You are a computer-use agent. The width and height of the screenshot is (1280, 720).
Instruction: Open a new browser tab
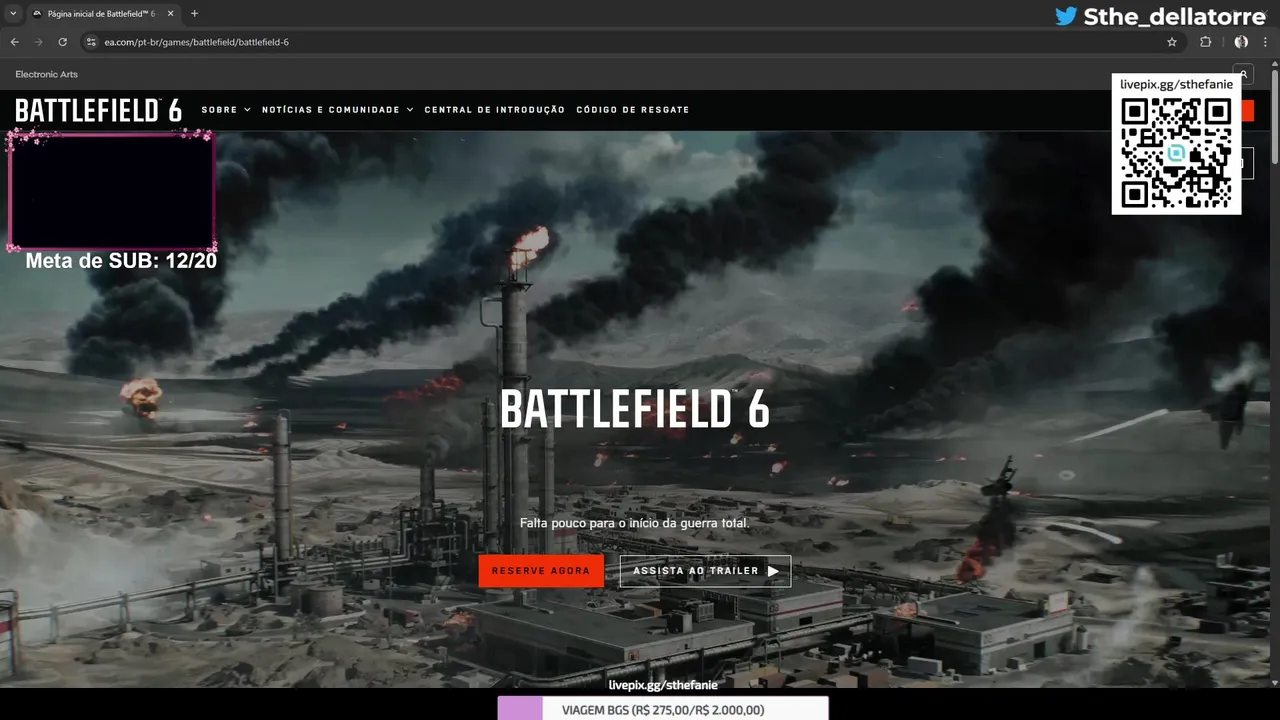(194, 14)
